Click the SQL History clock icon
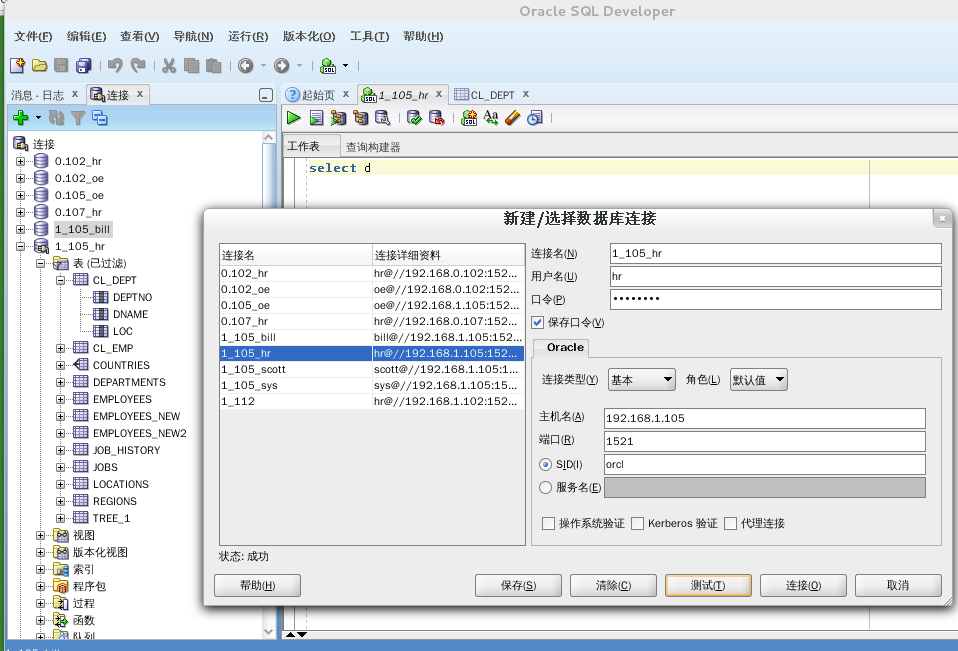958x651 pixels. [535, 118]
